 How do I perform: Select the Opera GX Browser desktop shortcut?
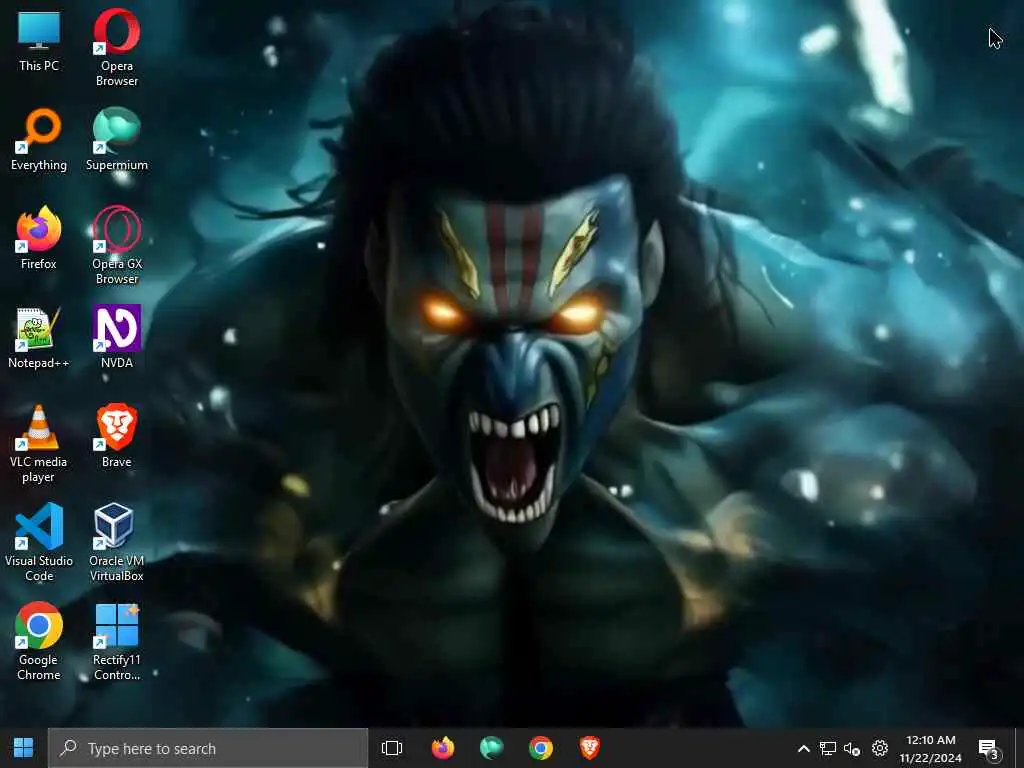coord(117,246)
